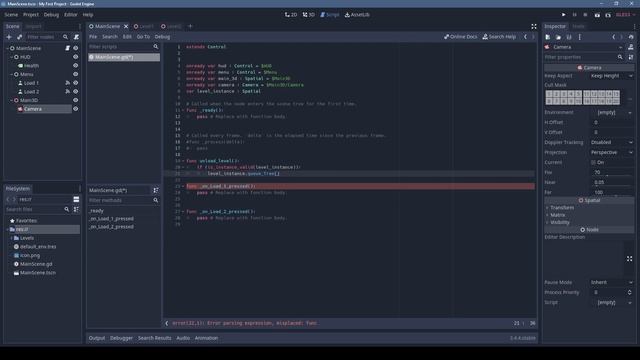Open the AssetLib workspace
This screenshot has width=640, height=360.
point(357,15)
